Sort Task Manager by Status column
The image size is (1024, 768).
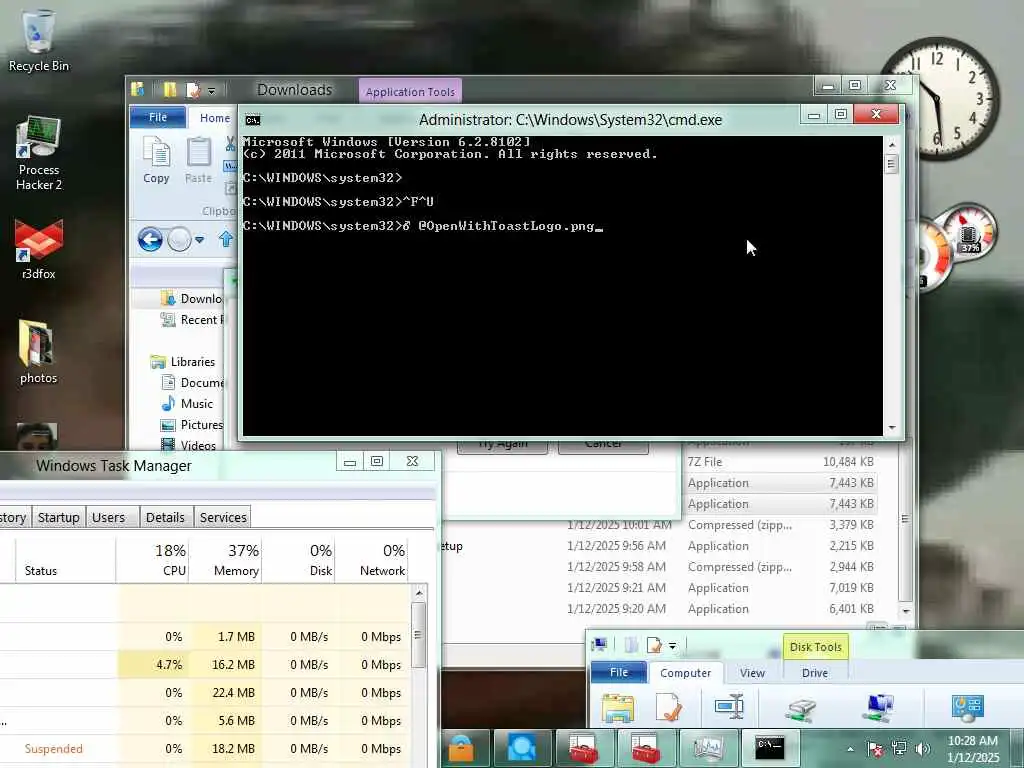[65, 560]
